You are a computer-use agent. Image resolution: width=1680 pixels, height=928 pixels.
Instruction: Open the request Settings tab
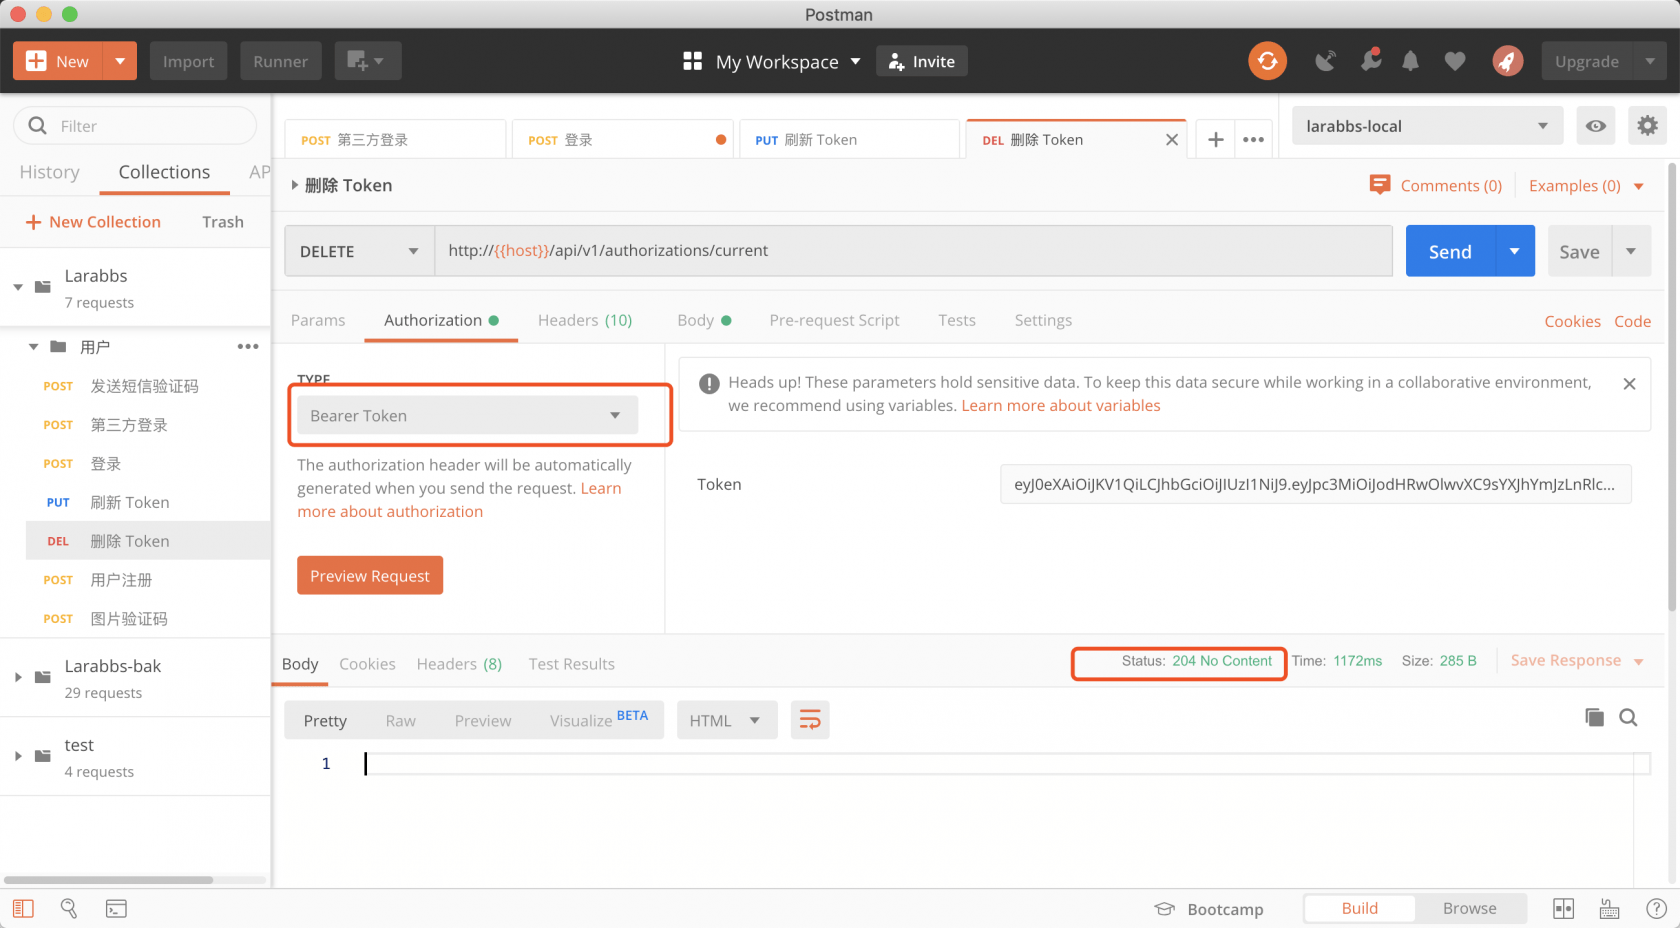point(1043,320)
